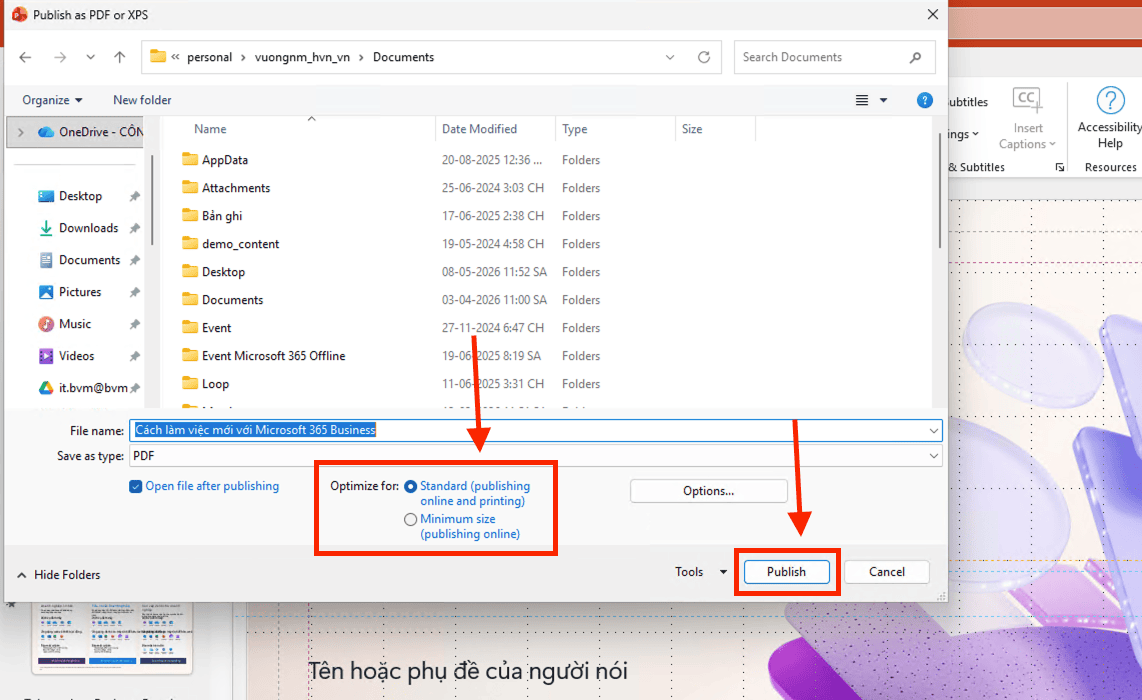Open Captions & Subtitles dialog launcher
Viewport: 1142px width, 700px height.
coord(1060,168)
